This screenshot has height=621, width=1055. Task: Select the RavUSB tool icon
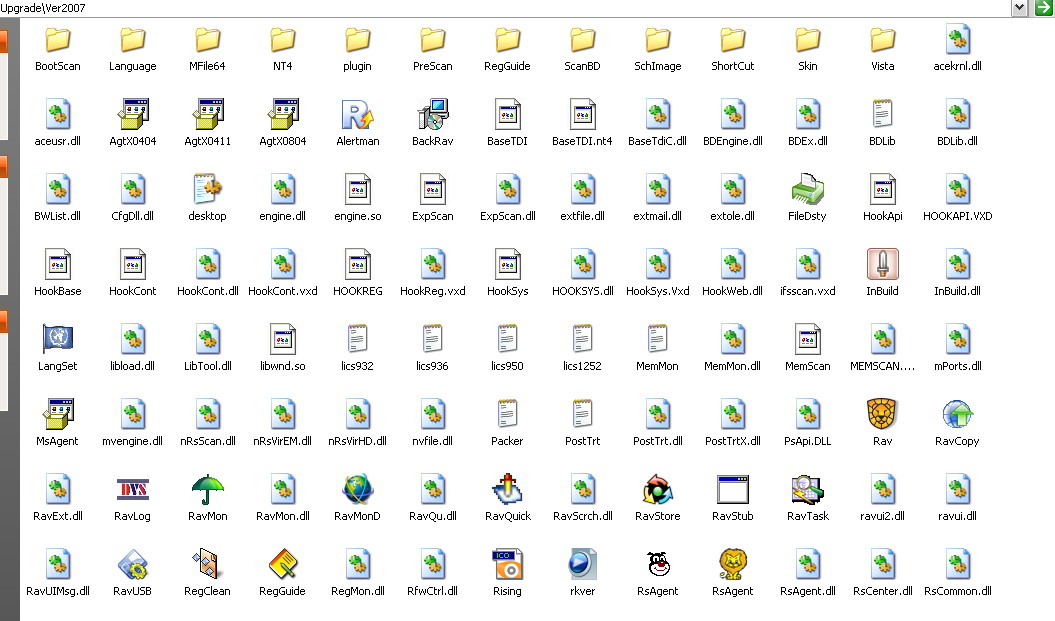click(132, 564)
